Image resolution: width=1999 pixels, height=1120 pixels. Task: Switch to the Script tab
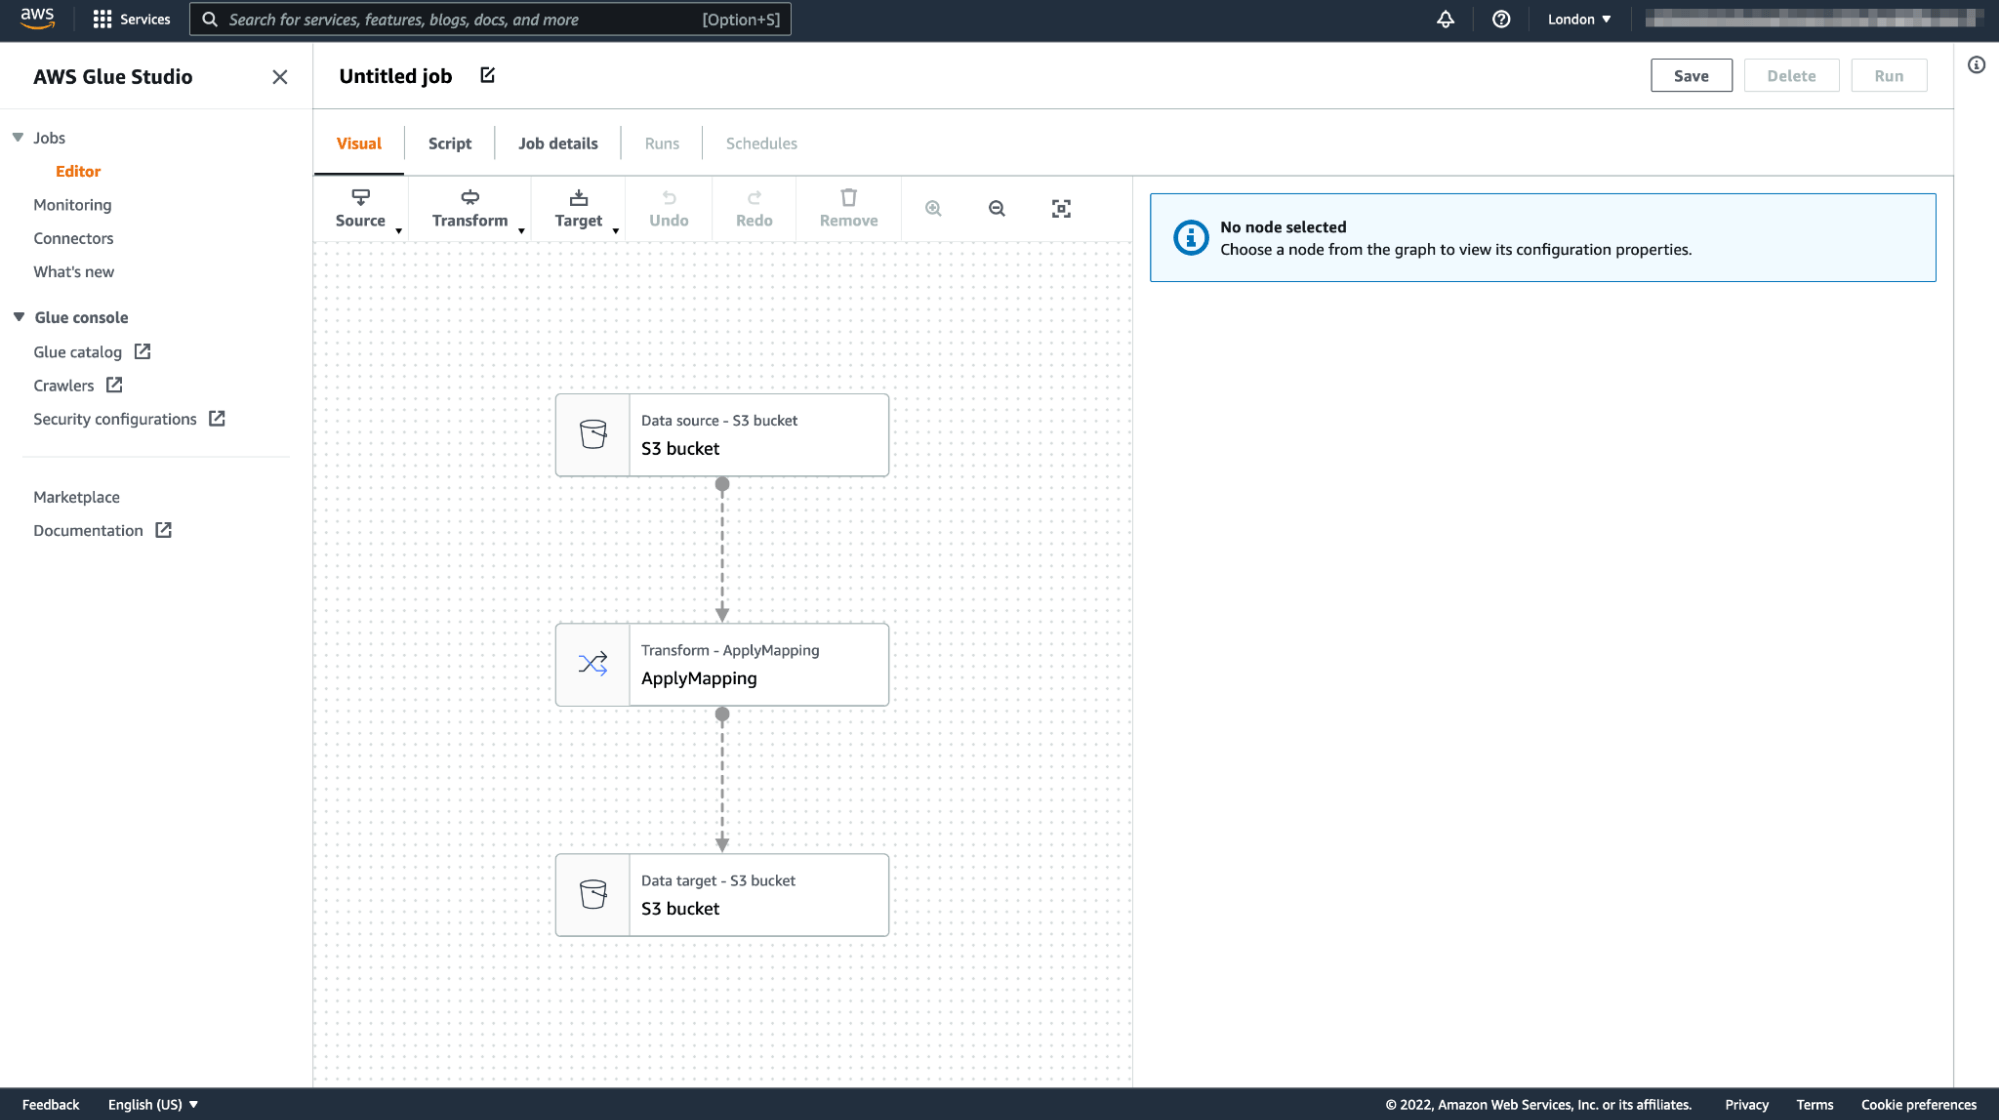point(449,143)
